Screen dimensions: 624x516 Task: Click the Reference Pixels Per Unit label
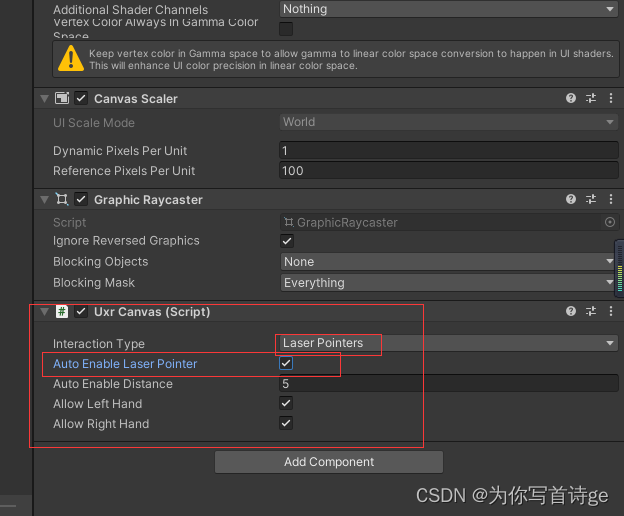[x=124, y=171]
